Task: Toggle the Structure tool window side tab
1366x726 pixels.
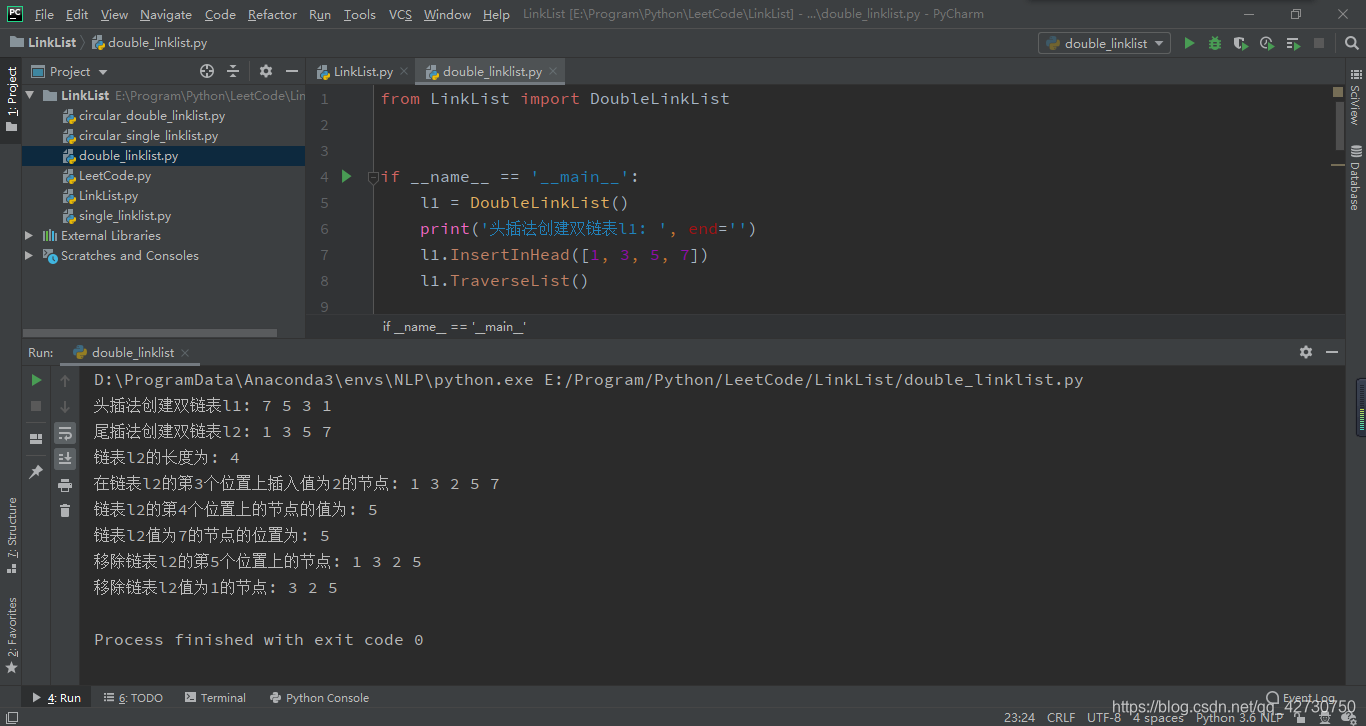Action: click(11, 535)
